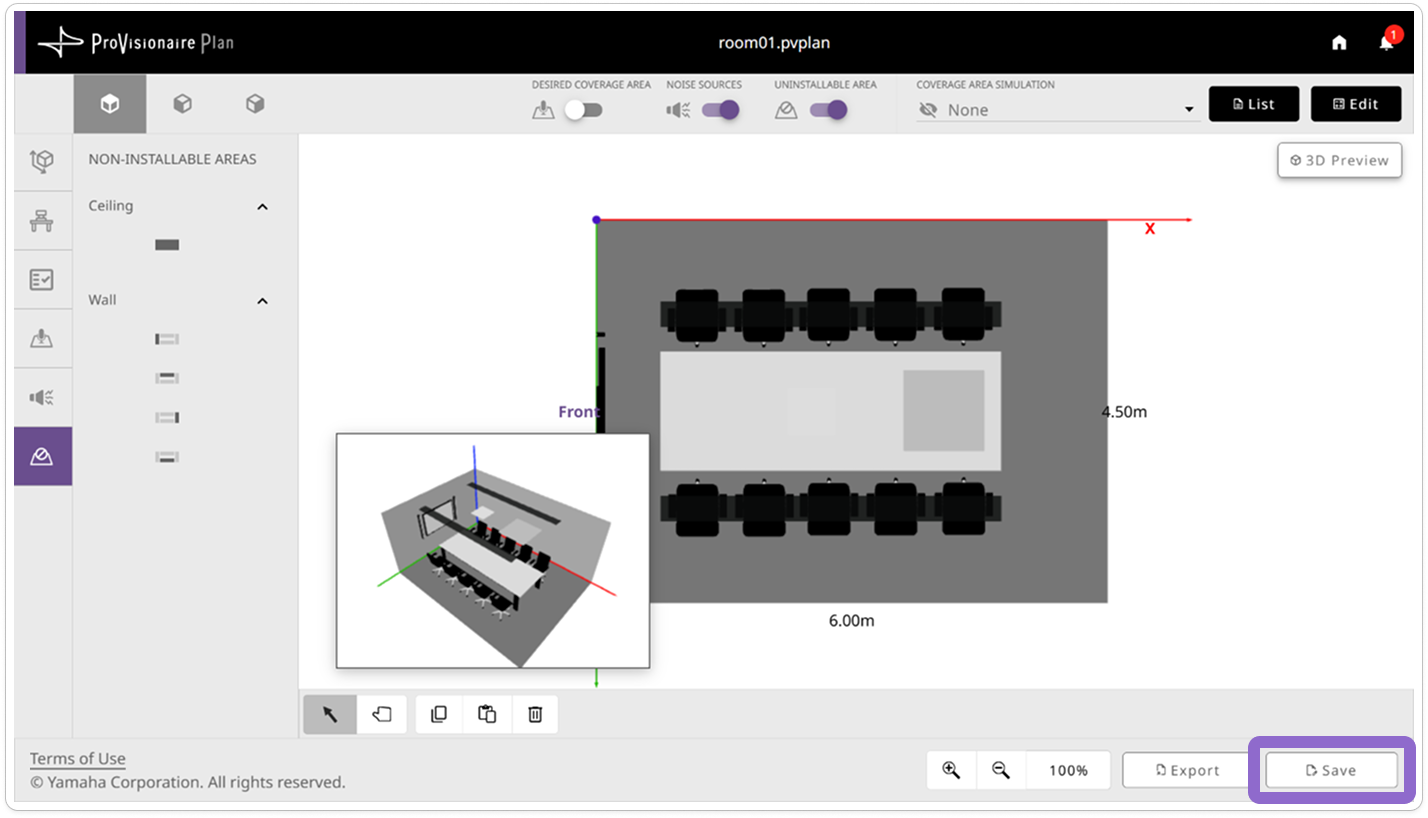Screen dimensions: 1428x818
Task: Select the right wall area icon
Action: [x=167, y=417]
